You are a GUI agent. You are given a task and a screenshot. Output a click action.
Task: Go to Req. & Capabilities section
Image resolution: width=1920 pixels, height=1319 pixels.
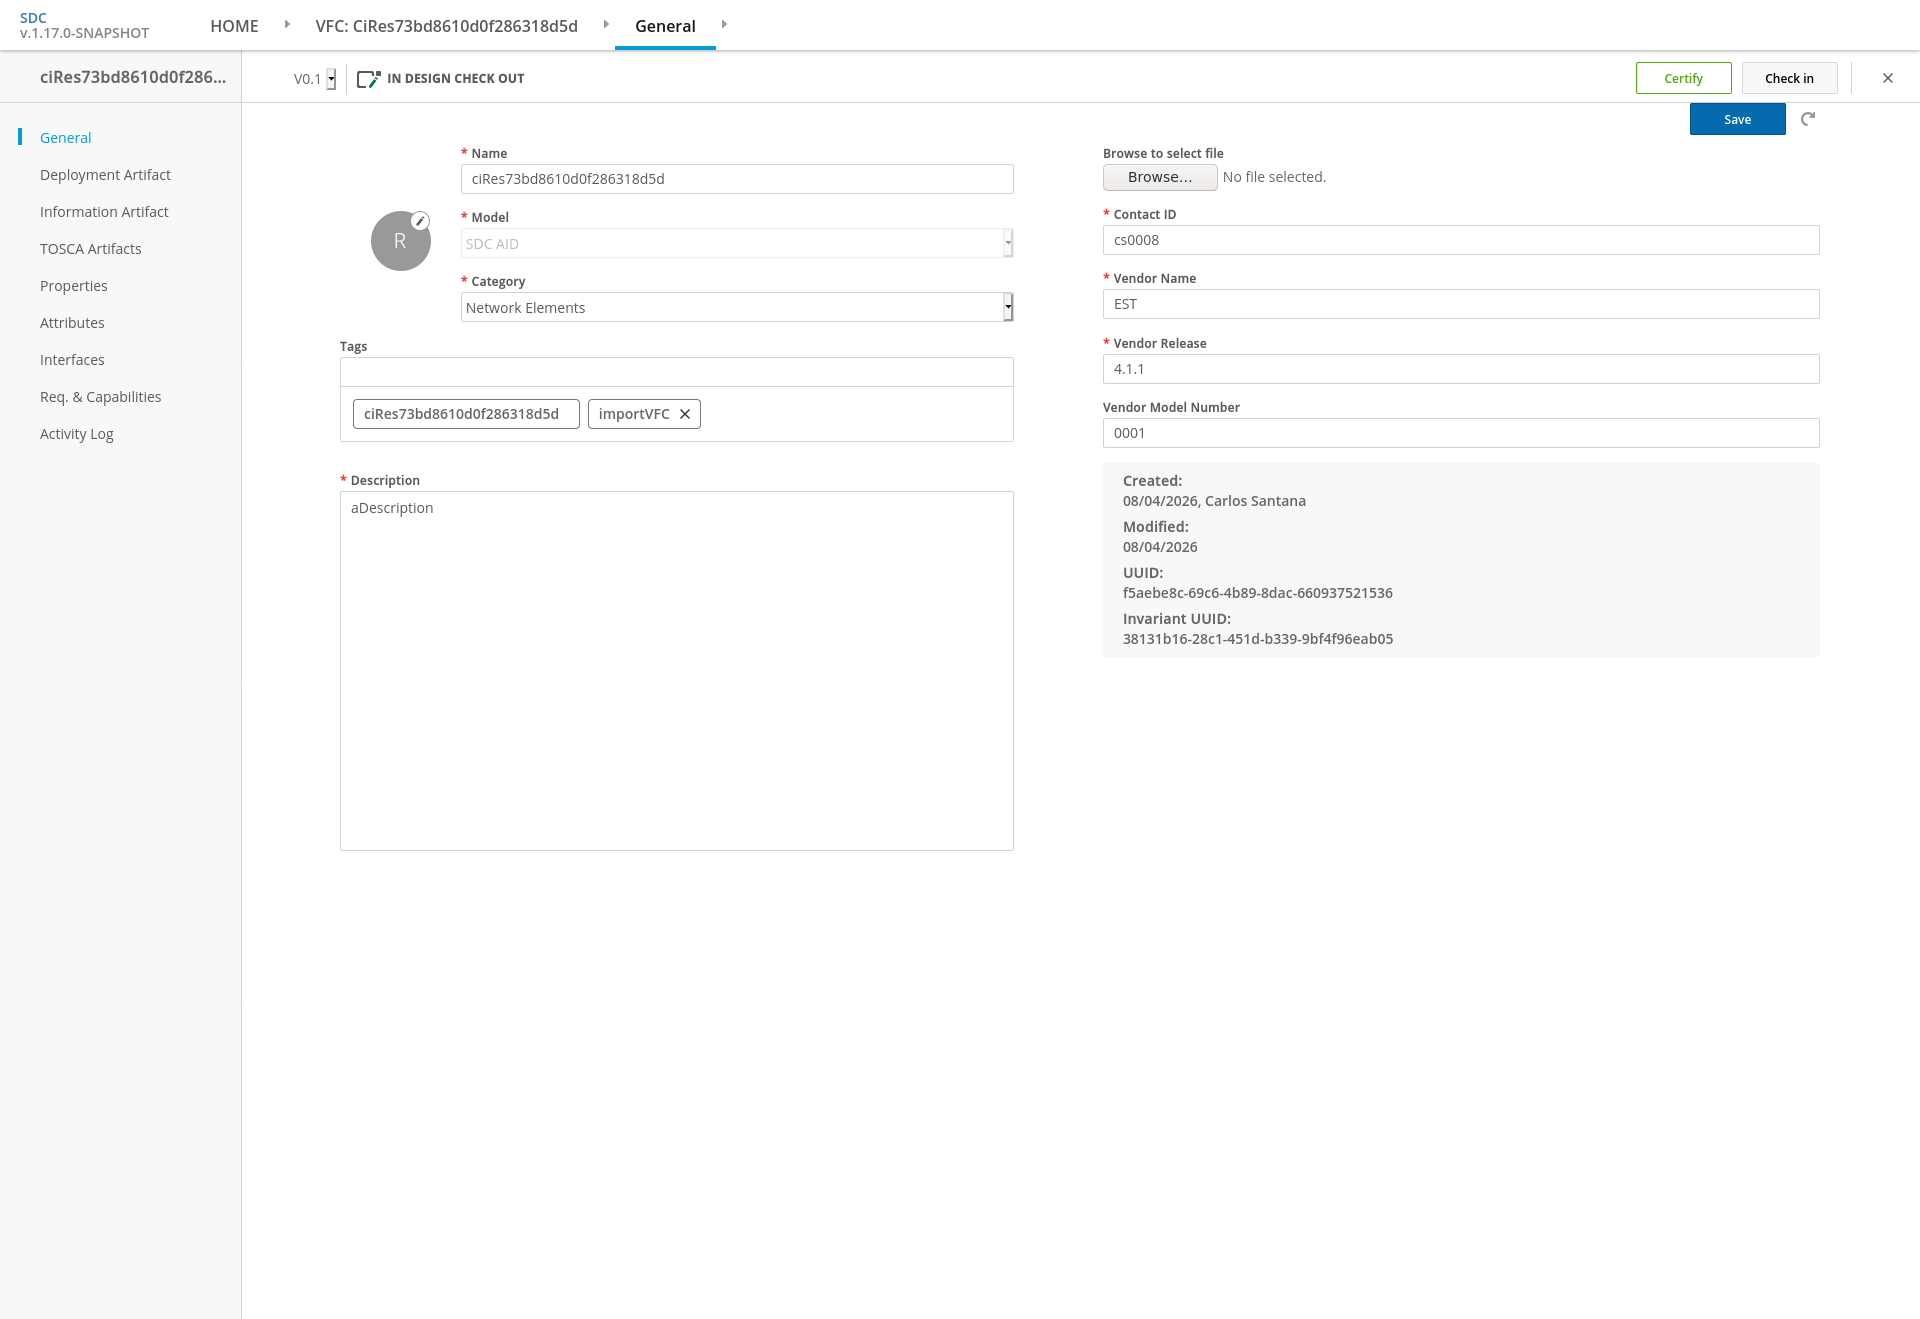click(100, 397)
